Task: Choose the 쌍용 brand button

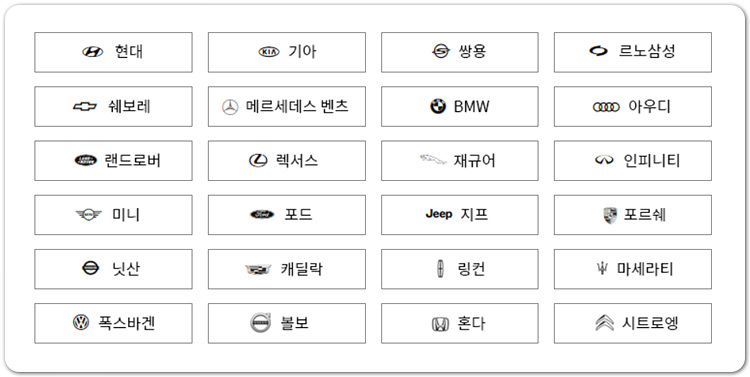Action: [460, 52]
